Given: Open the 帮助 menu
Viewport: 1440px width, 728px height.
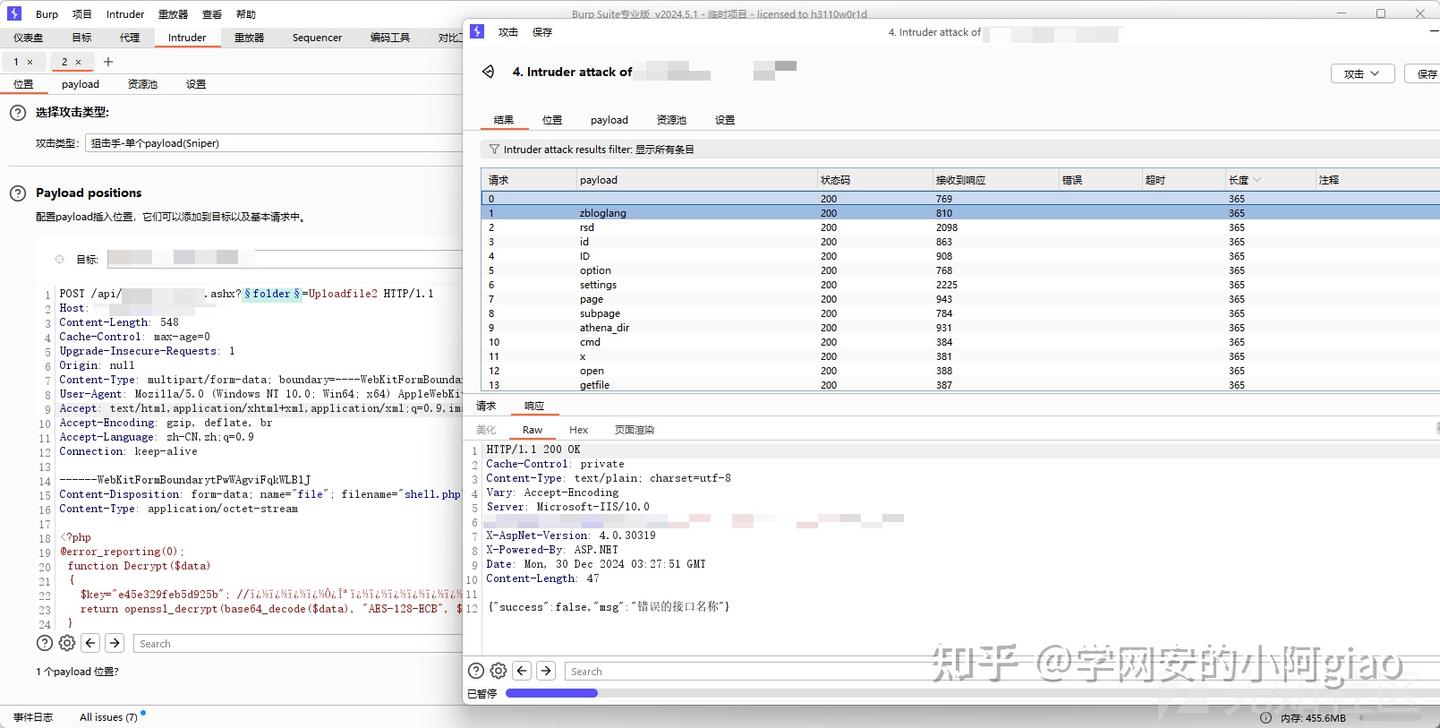Looking at the screenshot, I should click(246, 15).
